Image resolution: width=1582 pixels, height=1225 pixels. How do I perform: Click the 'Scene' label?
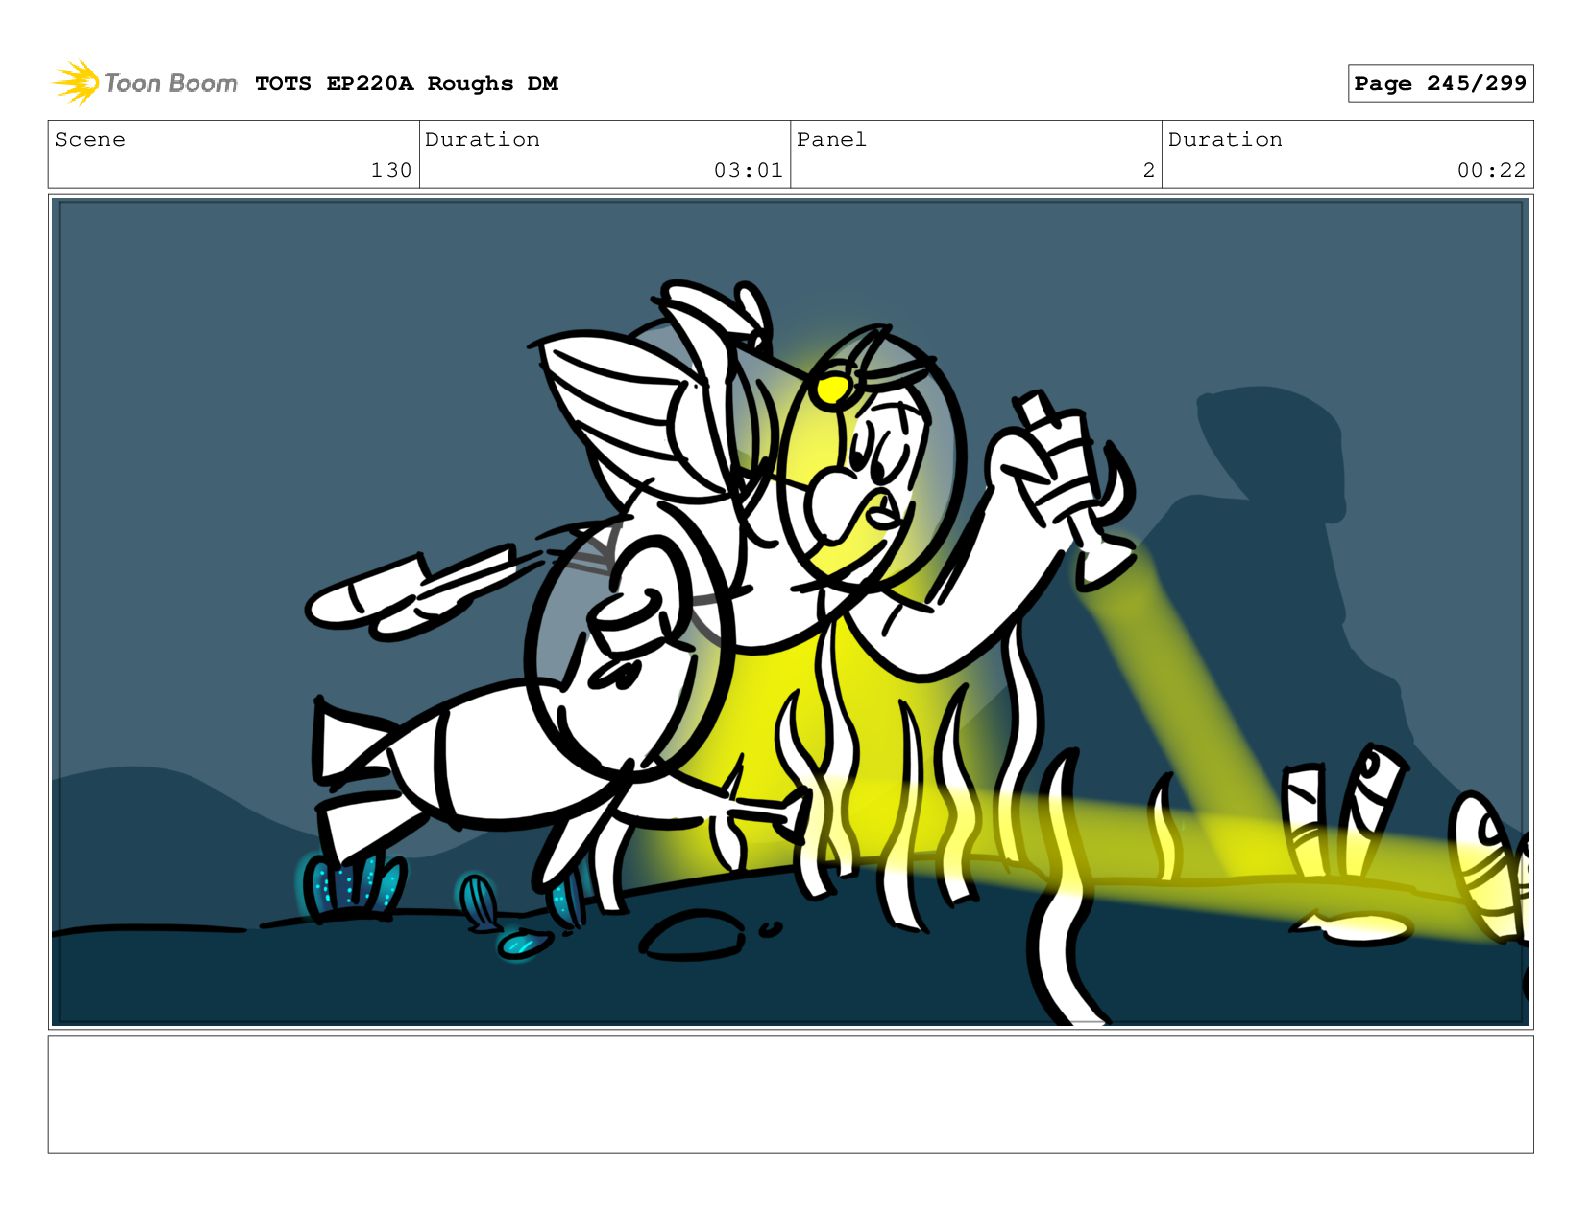point(90,140)
